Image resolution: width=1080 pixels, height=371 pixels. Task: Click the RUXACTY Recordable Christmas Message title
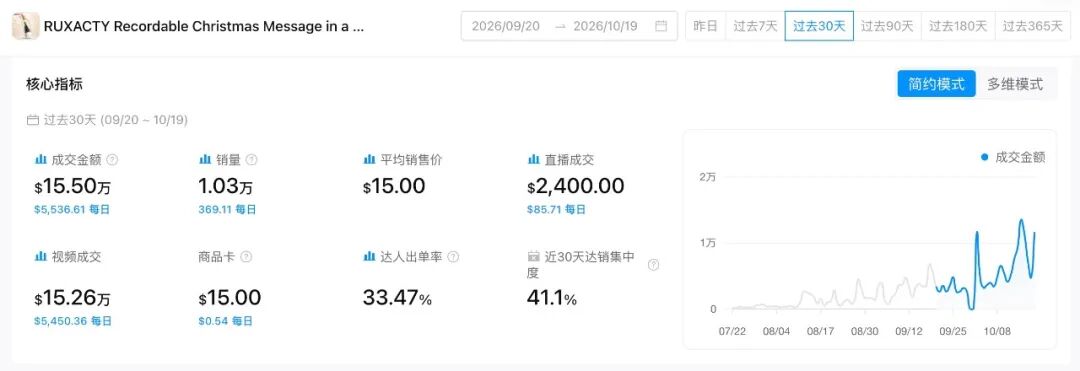point(204,27)
